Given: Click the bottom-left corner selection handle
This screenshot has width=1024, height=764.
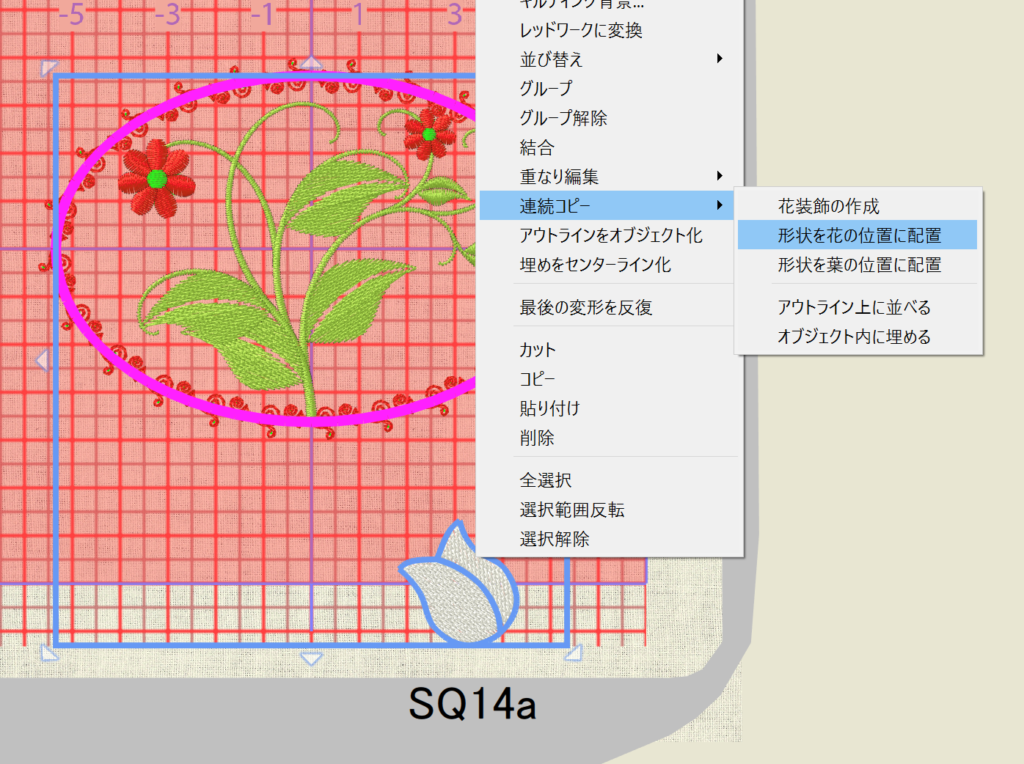Looking at the screenshot, I should pyautogui.click(x=47, y=654).
